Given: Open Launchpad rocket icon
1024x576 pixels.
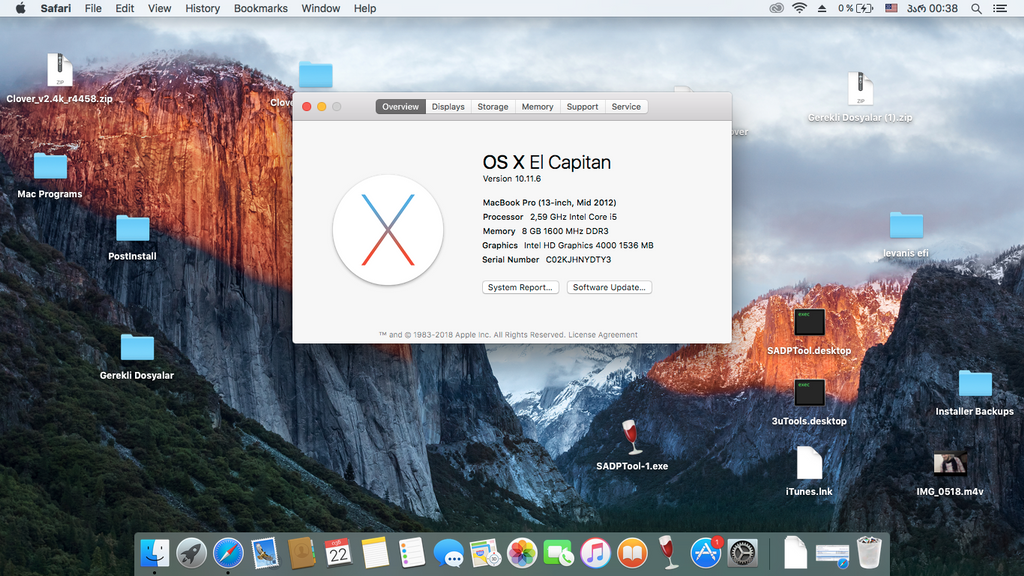Looking at the screenshot, I should tap(191, 553).
